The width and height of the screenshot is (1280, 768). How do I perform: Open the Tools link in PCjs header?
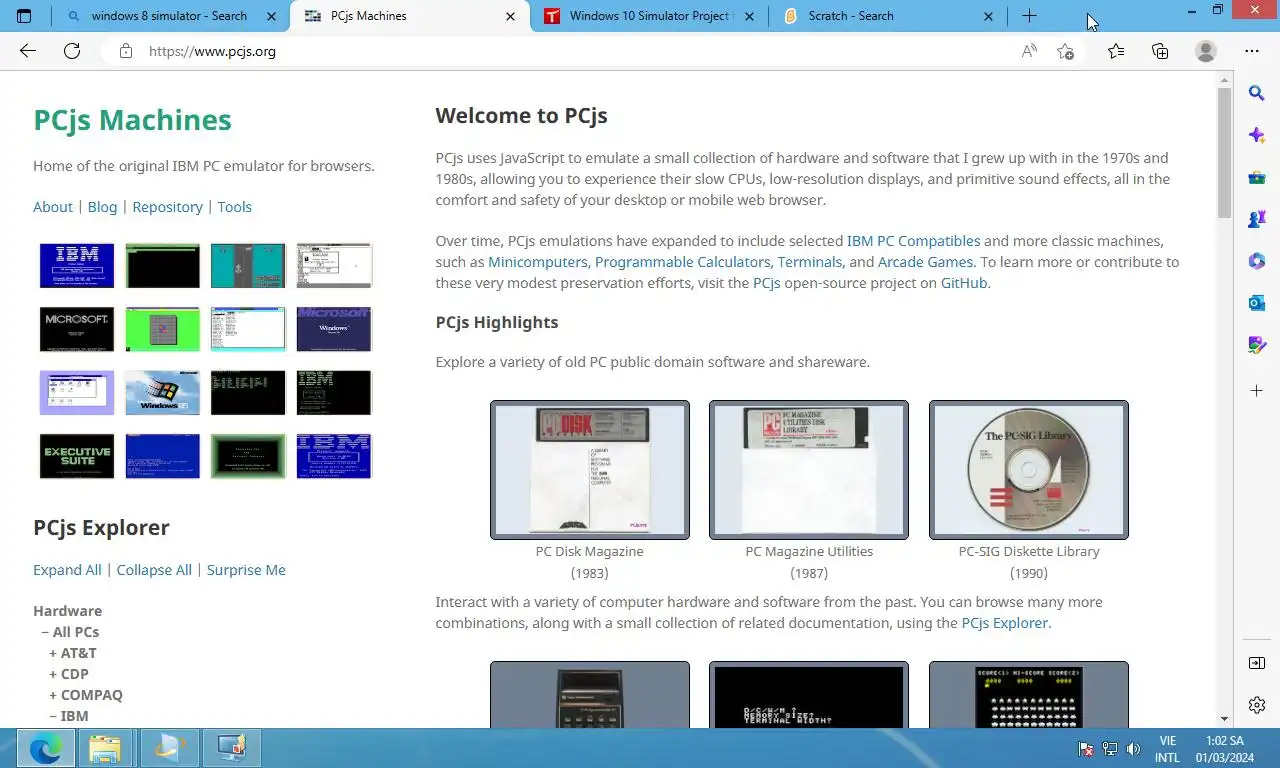click(235, 207)
